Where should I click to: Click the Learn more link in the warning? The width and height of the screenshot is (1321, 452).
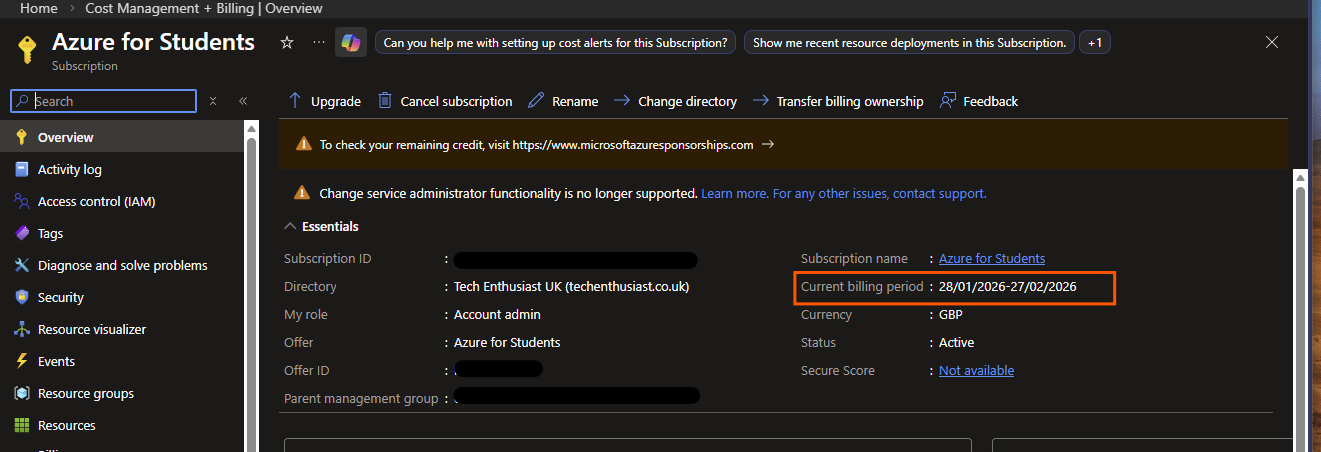tap(734, 194)
